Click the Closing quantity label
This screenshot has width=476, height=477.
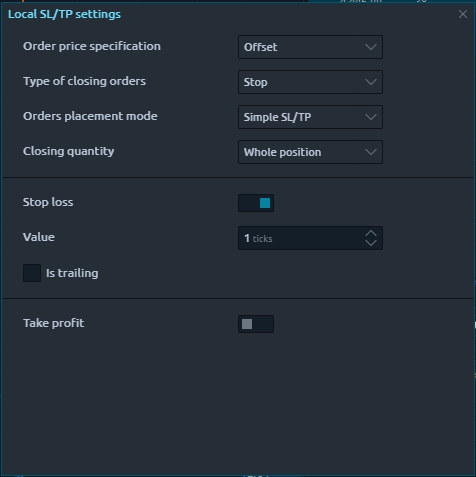coord(69,151)
